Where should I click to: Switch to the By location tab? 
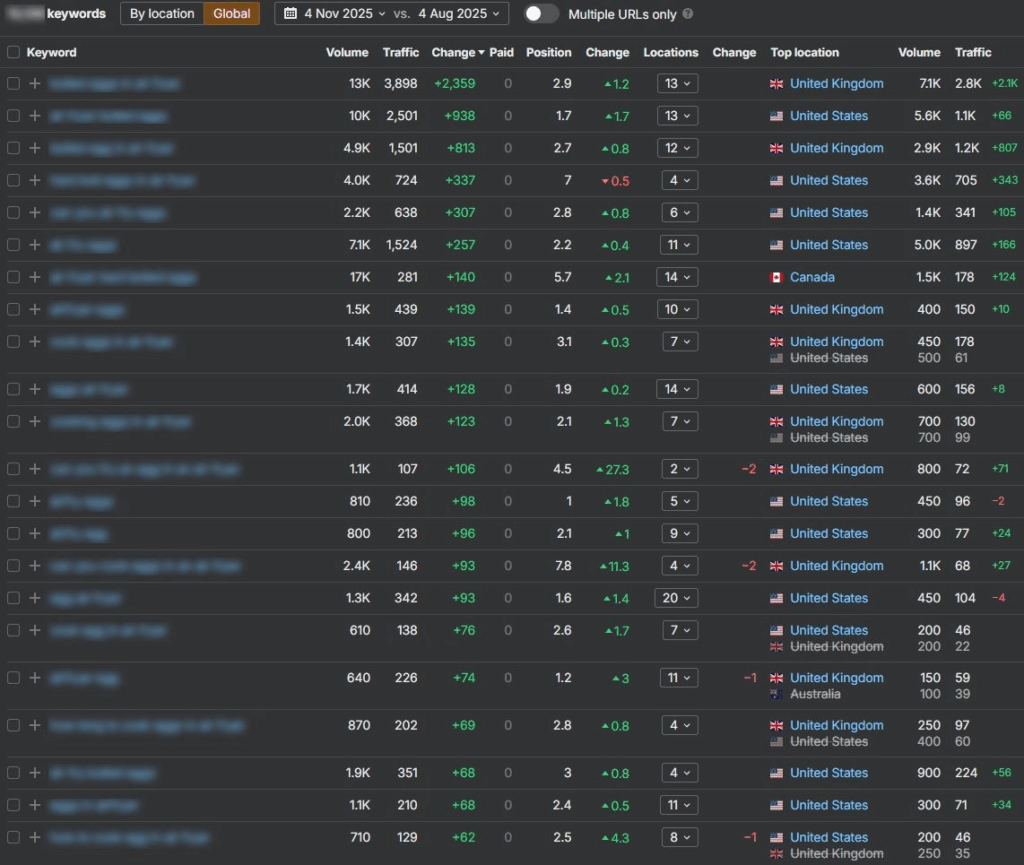pos(162,14)
